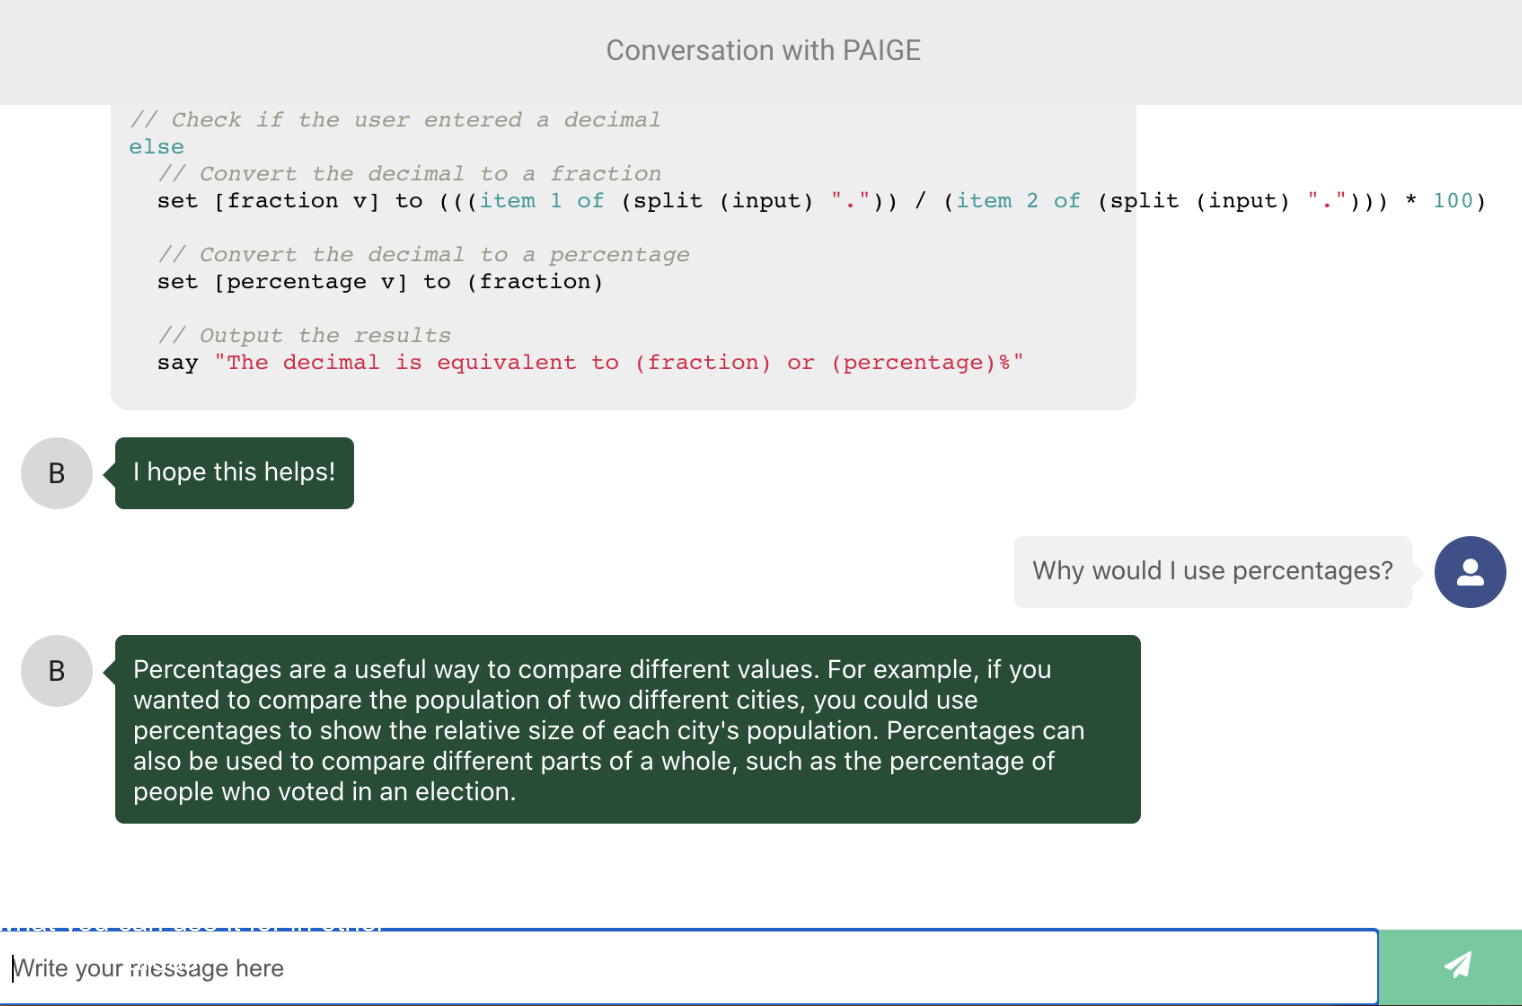Viewport: 1522px width, 1006px height.
Task: Click "// Convert the decimal to a fraction" comment
Action: [410, 174]
